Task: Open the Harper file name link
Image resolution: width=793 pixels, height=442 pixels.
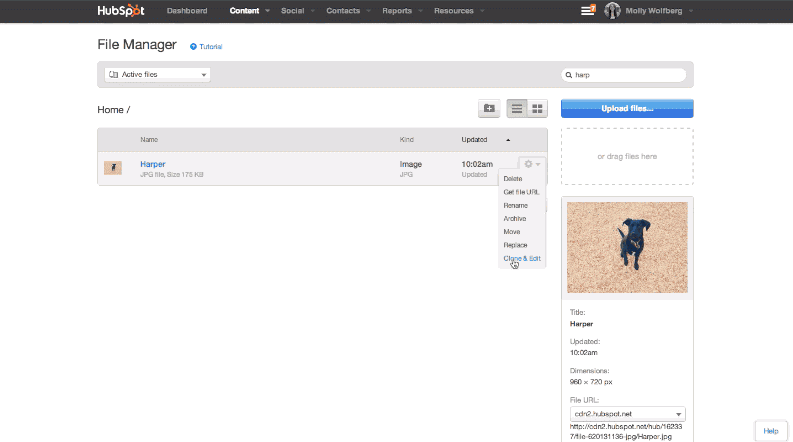Action: point(153,163)
